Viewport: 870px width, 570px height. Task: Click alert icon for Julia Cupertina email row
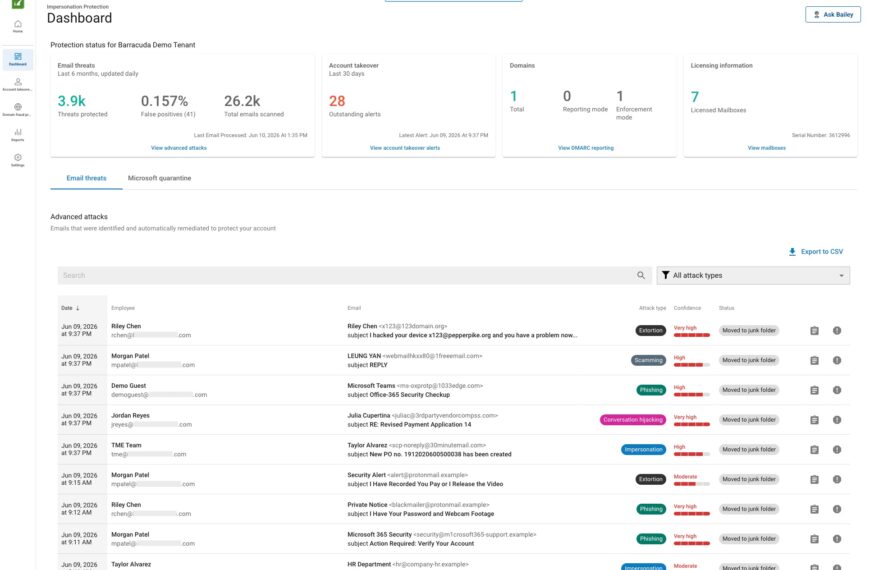pos(837,420)
